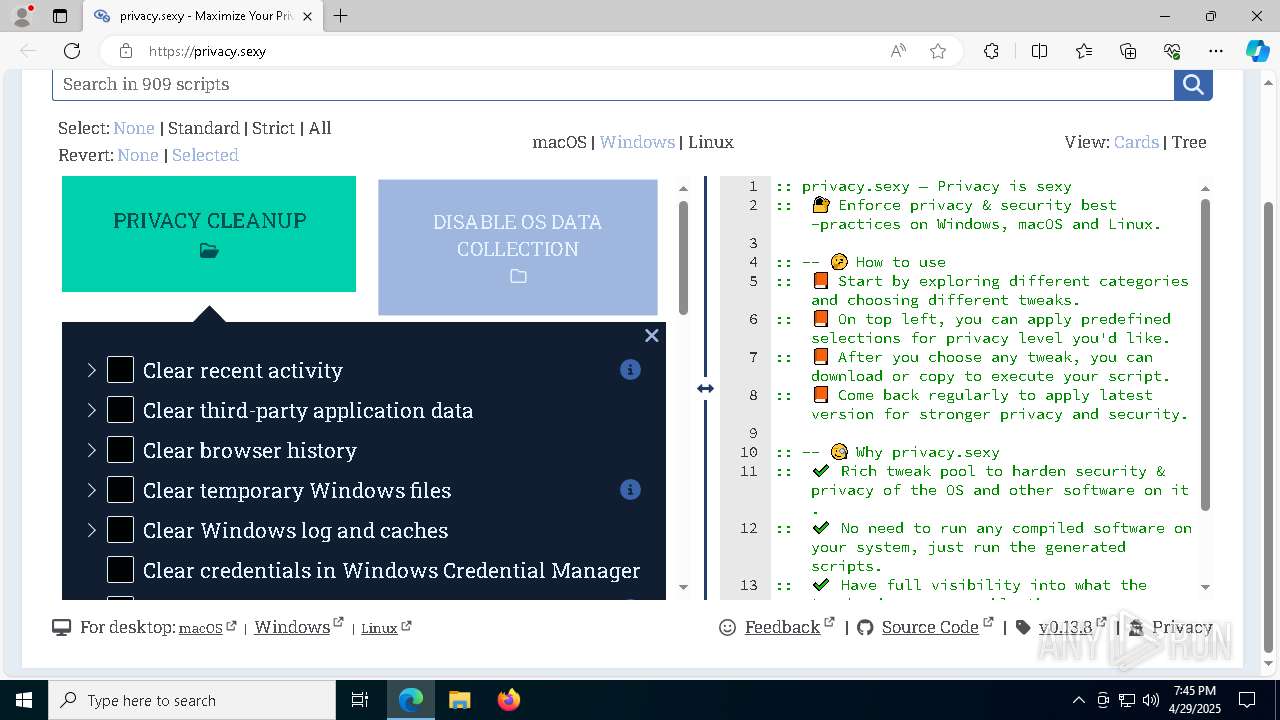Click the desktop monitor icon
Viewport: 1280px width, 720px height.
coord(61,627)
